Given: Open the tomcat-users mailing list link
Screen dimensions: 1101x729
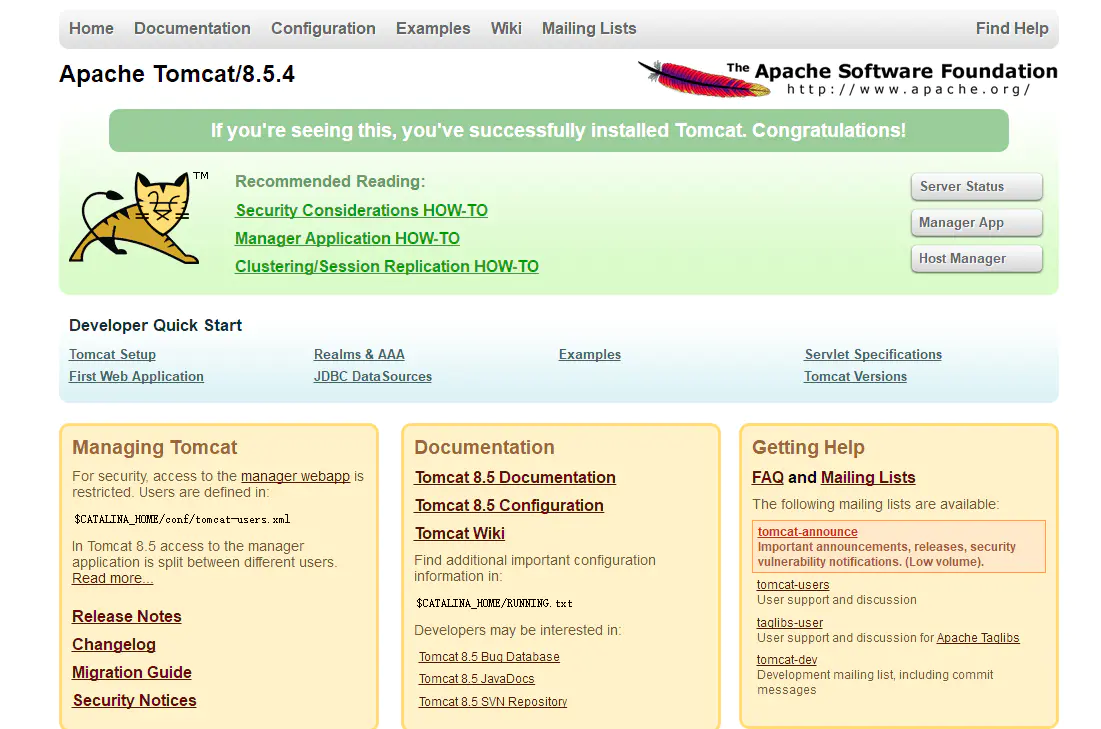Looking at the screenshot, I should pyautogui.click(x=793, y=585).
